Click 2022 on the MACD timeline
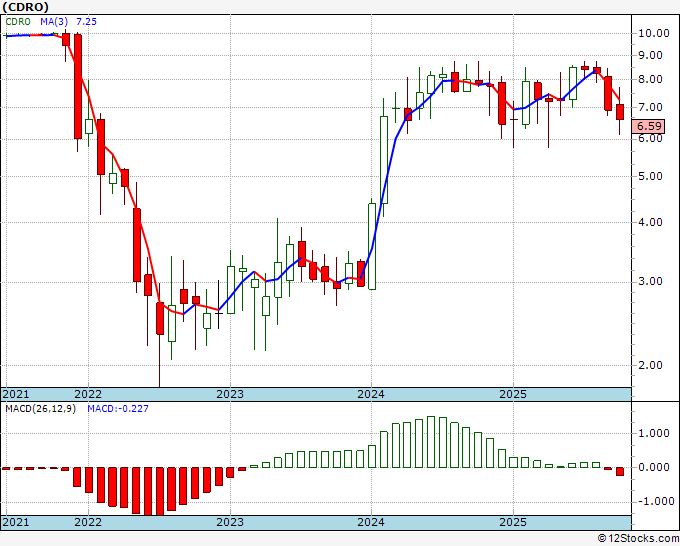The image size is (680, 546). (88, 522)
